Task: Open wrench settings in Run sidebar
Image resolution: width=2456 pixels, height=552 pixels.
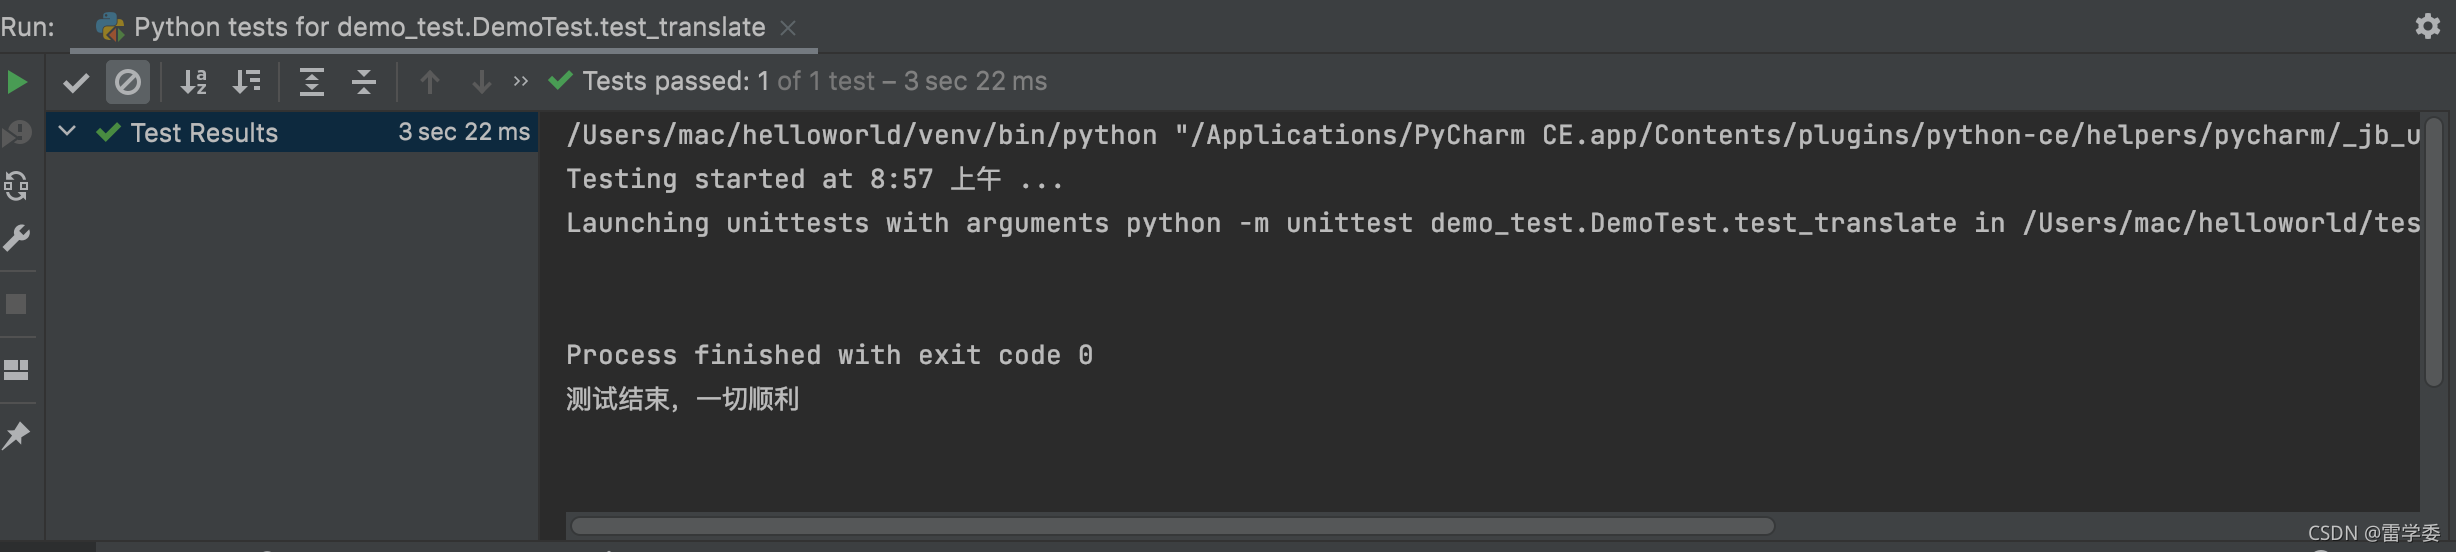Action: 17,238
